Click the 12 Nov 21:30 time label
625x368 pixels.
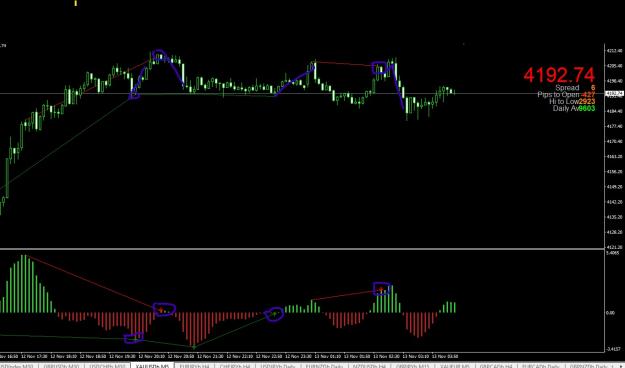pyautogui.click(x=210, y=356)
